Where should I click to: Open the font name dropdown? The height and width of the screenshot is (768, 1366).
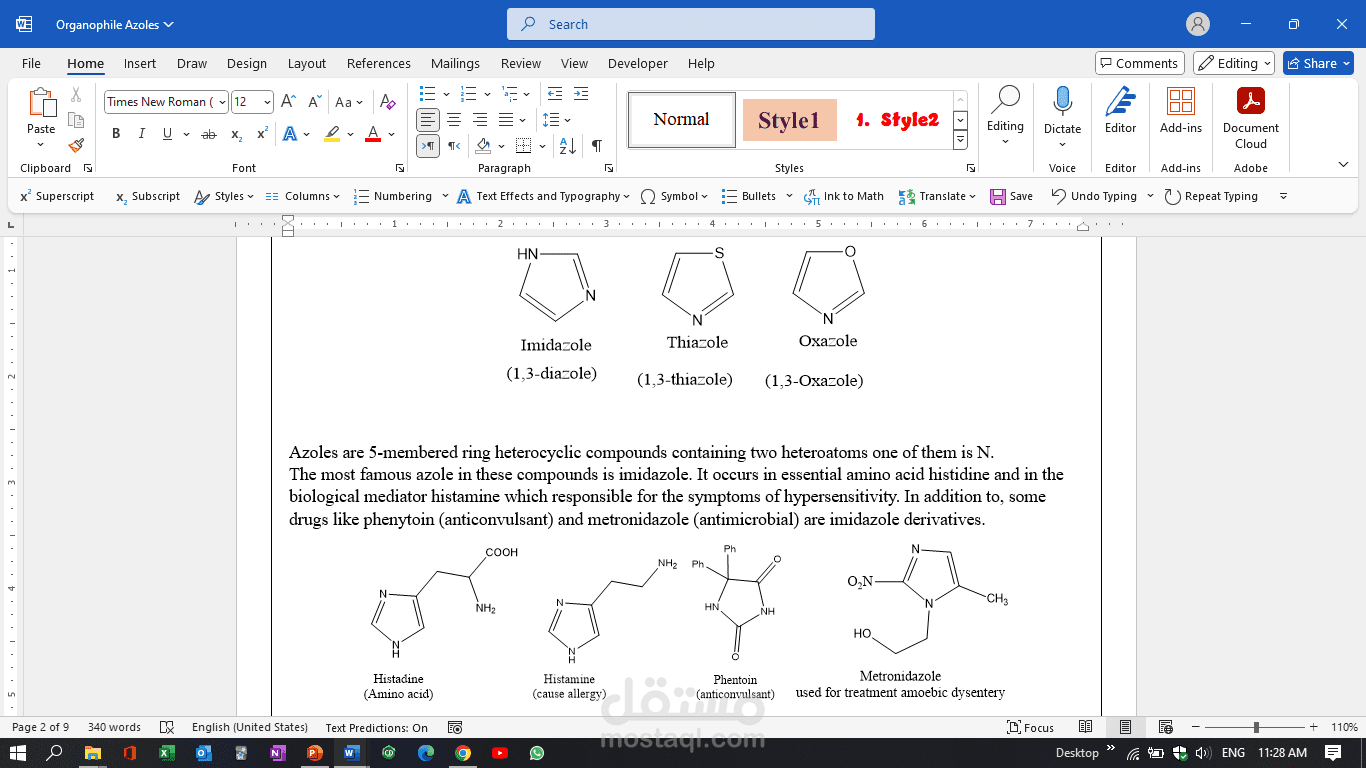click(222, 102)
